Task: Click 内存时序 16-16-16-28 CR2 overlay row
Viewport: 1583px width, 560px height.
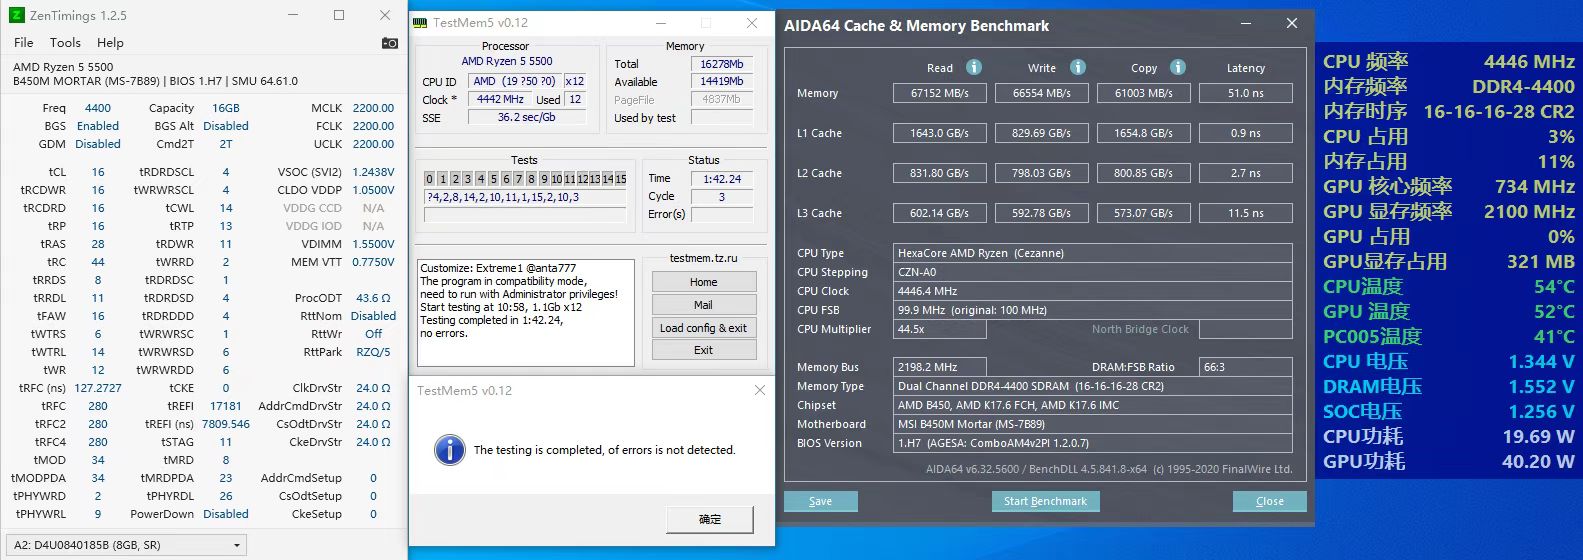Action: pyautogui.click(x=1449, y=111)
